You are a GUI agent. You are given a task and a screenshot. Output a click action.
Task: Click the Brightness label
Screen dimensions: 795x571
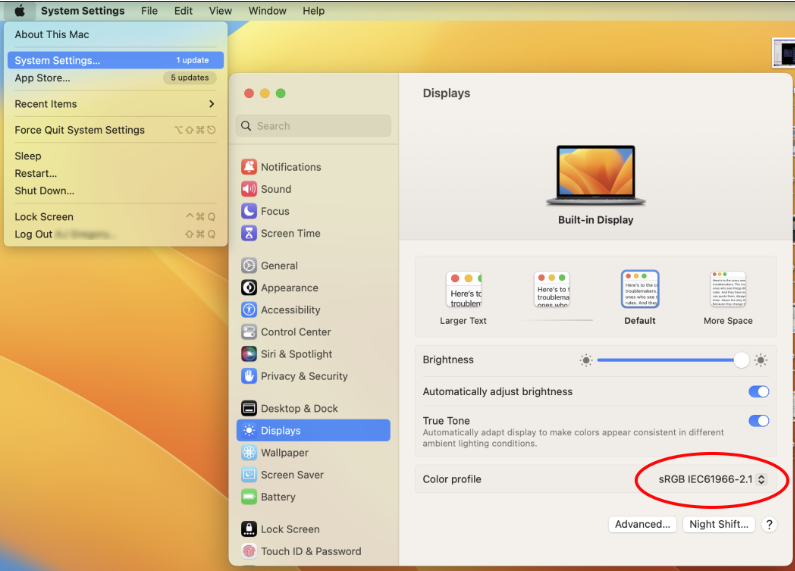(x=448, y=360)
